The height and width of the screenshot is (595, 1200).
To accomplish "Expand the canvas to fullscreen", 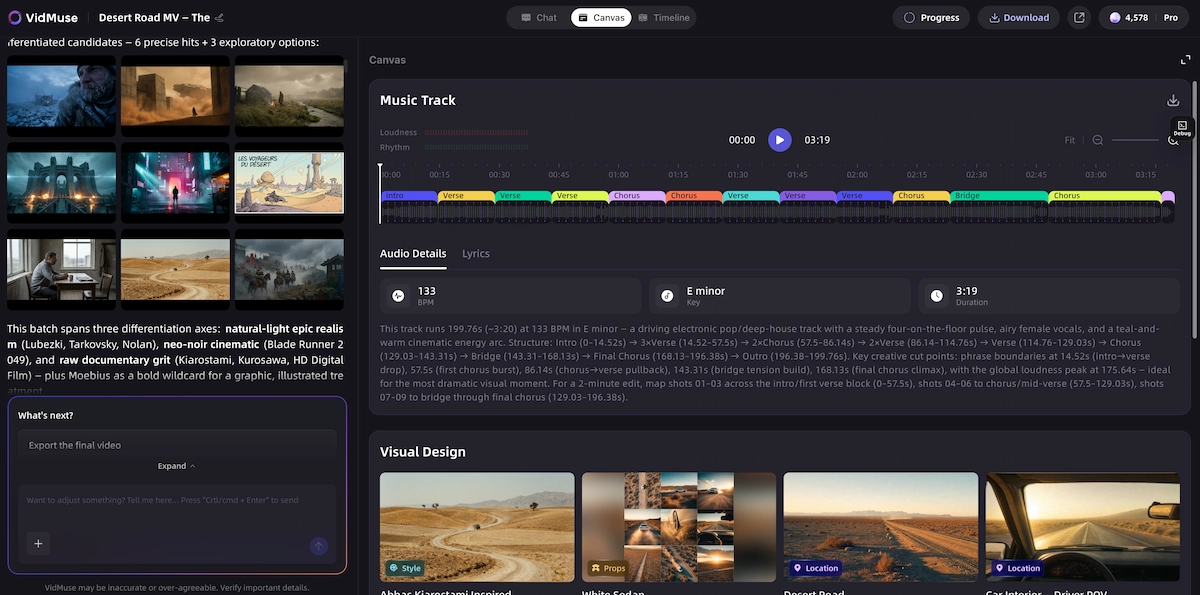I will [1185, 60].
